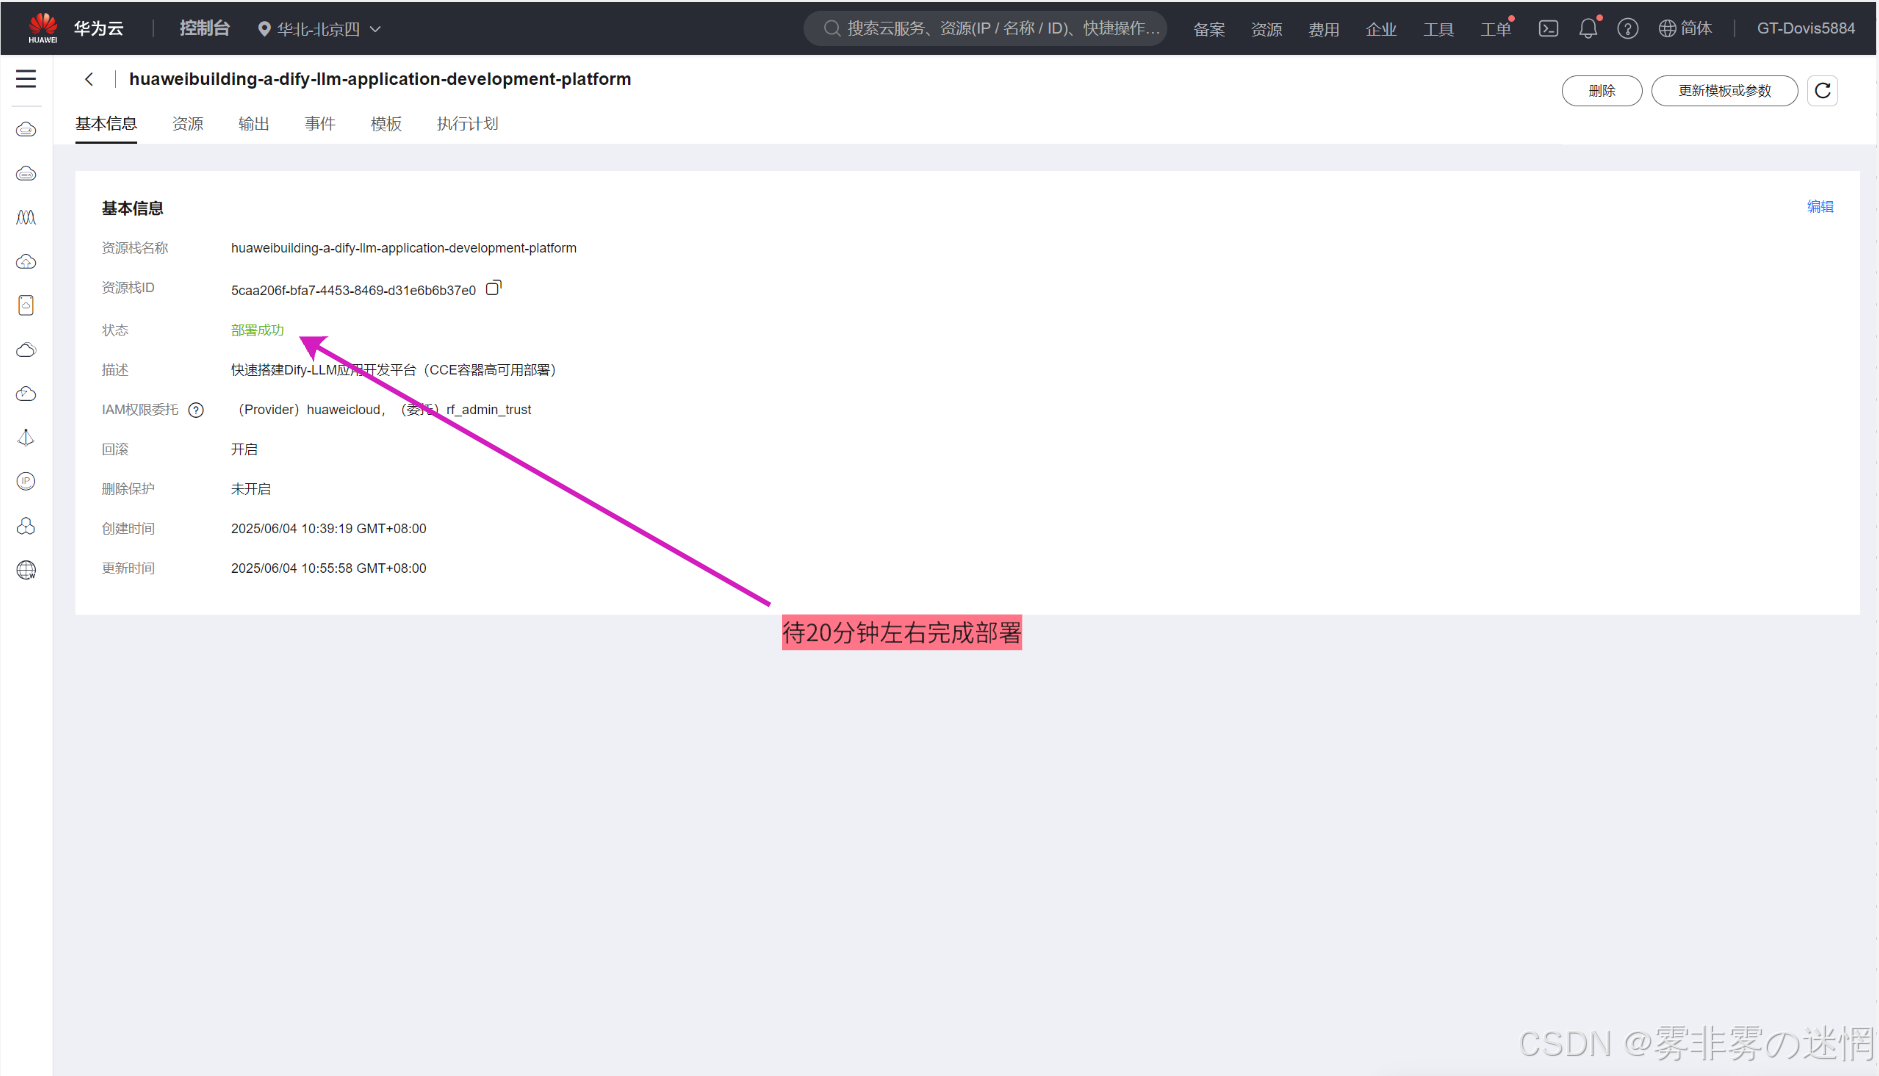Viewport: 1879px width, 1076px height.
Task: Open the pyramid-shaped sidebar icon
Action: (x=26, y=437)
